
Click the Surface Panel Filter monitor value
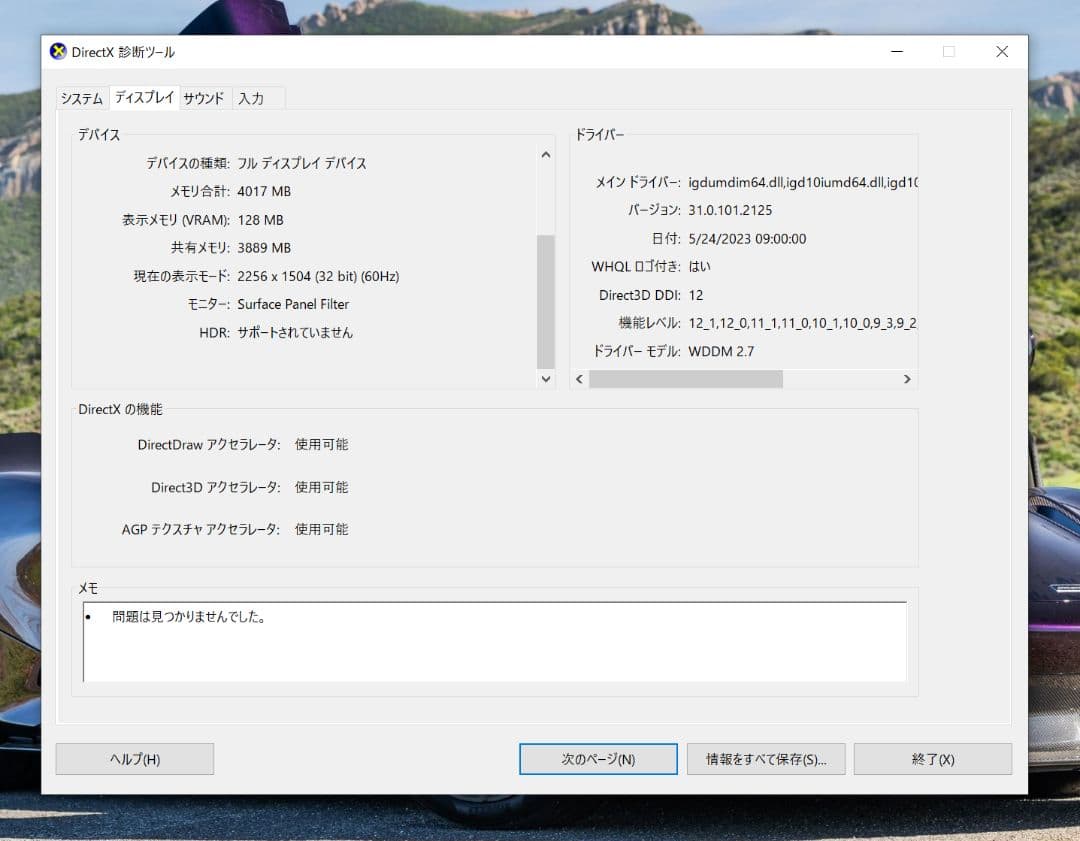tap(293, 304)
